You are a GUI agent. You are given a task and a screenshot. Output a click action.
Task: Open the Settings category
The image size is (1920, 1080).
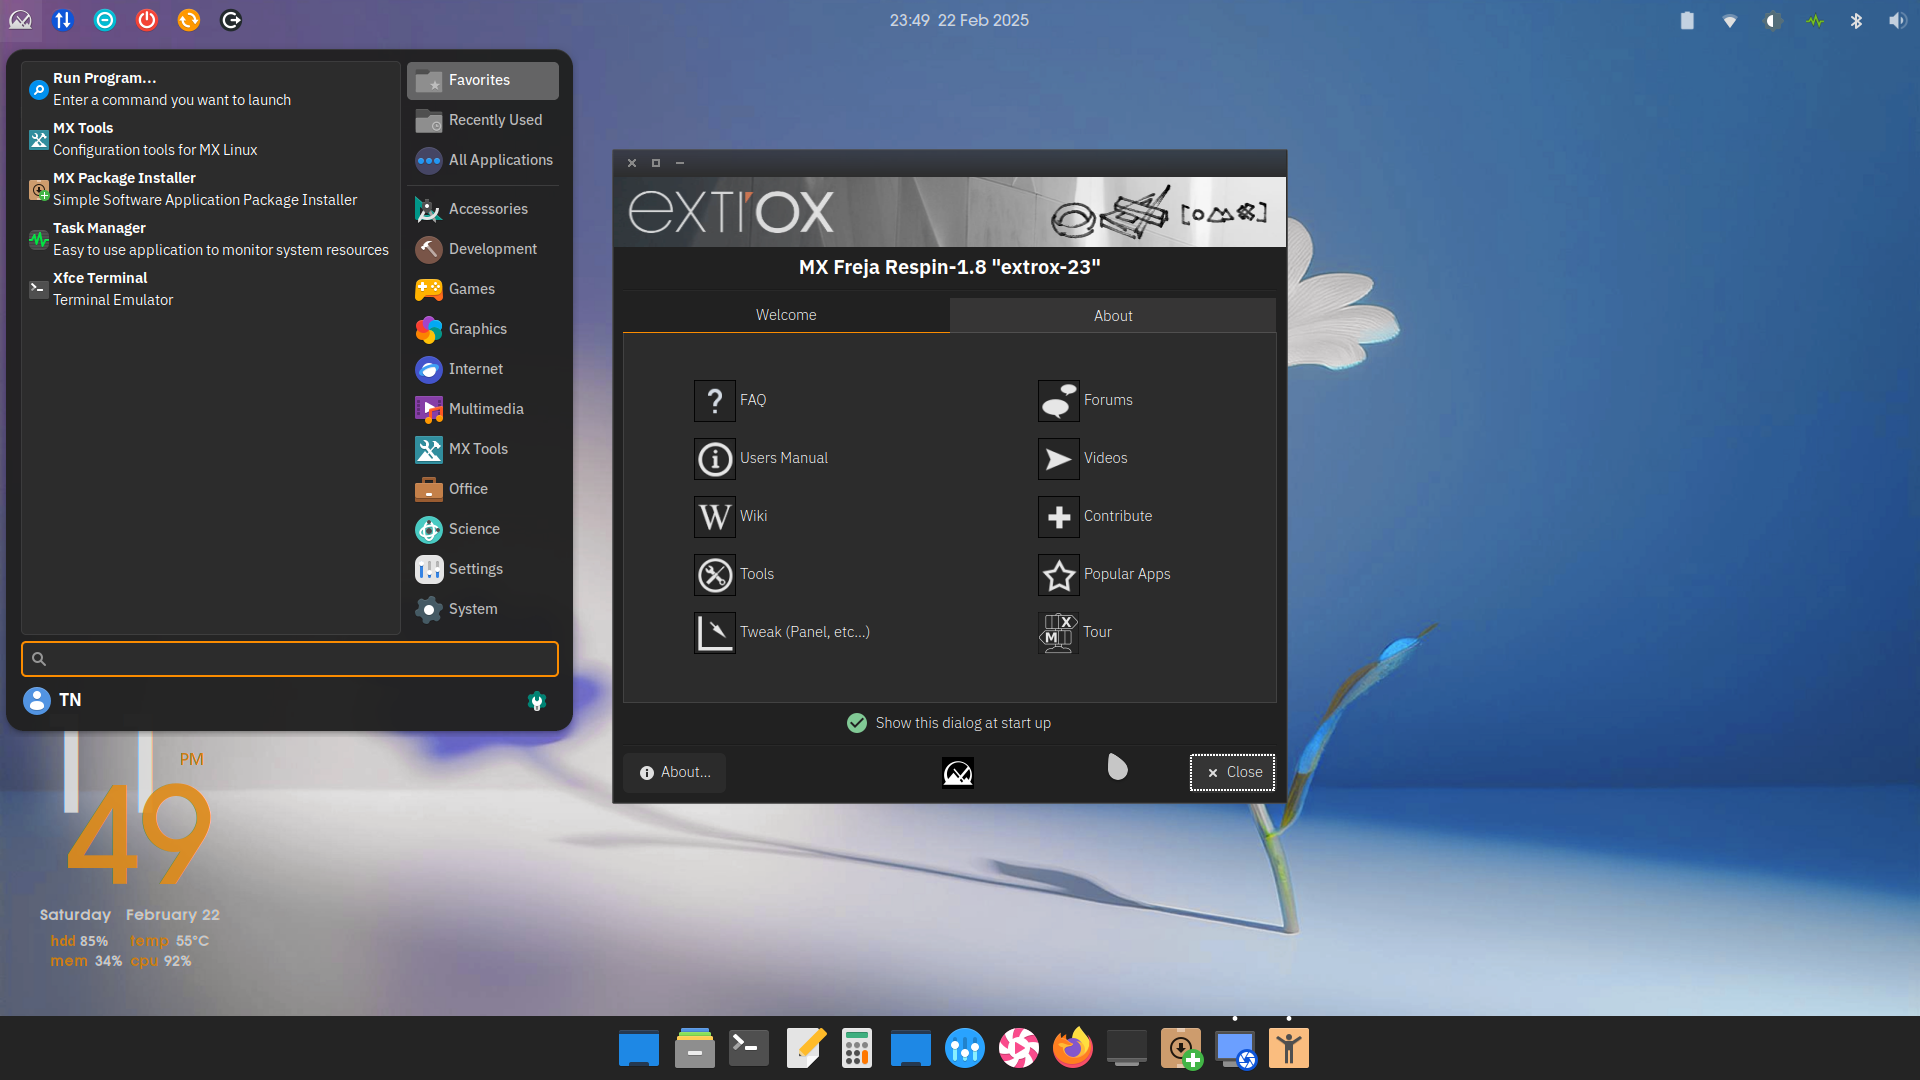pyautogui.click(x=483, y=569)
